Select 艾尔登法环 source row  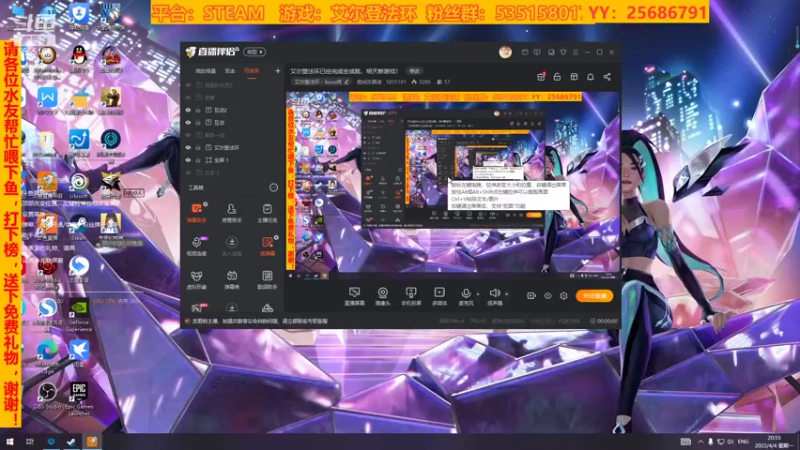[x=233, y=147]
